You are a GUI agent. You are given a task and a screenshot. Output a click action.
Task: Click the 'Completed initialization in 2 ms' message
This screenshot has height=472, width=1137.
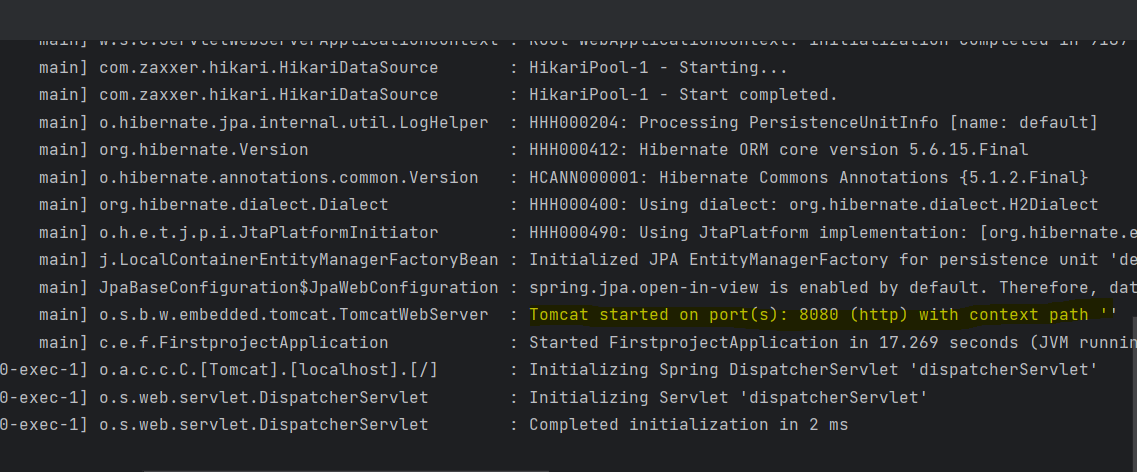point(689,425)
